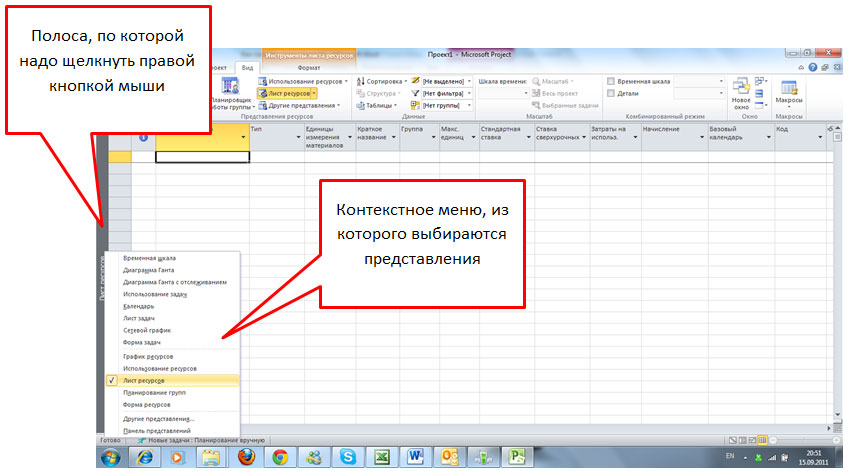
Task: Click the Сортировка sort icon
Action: (x=361, y=81)
